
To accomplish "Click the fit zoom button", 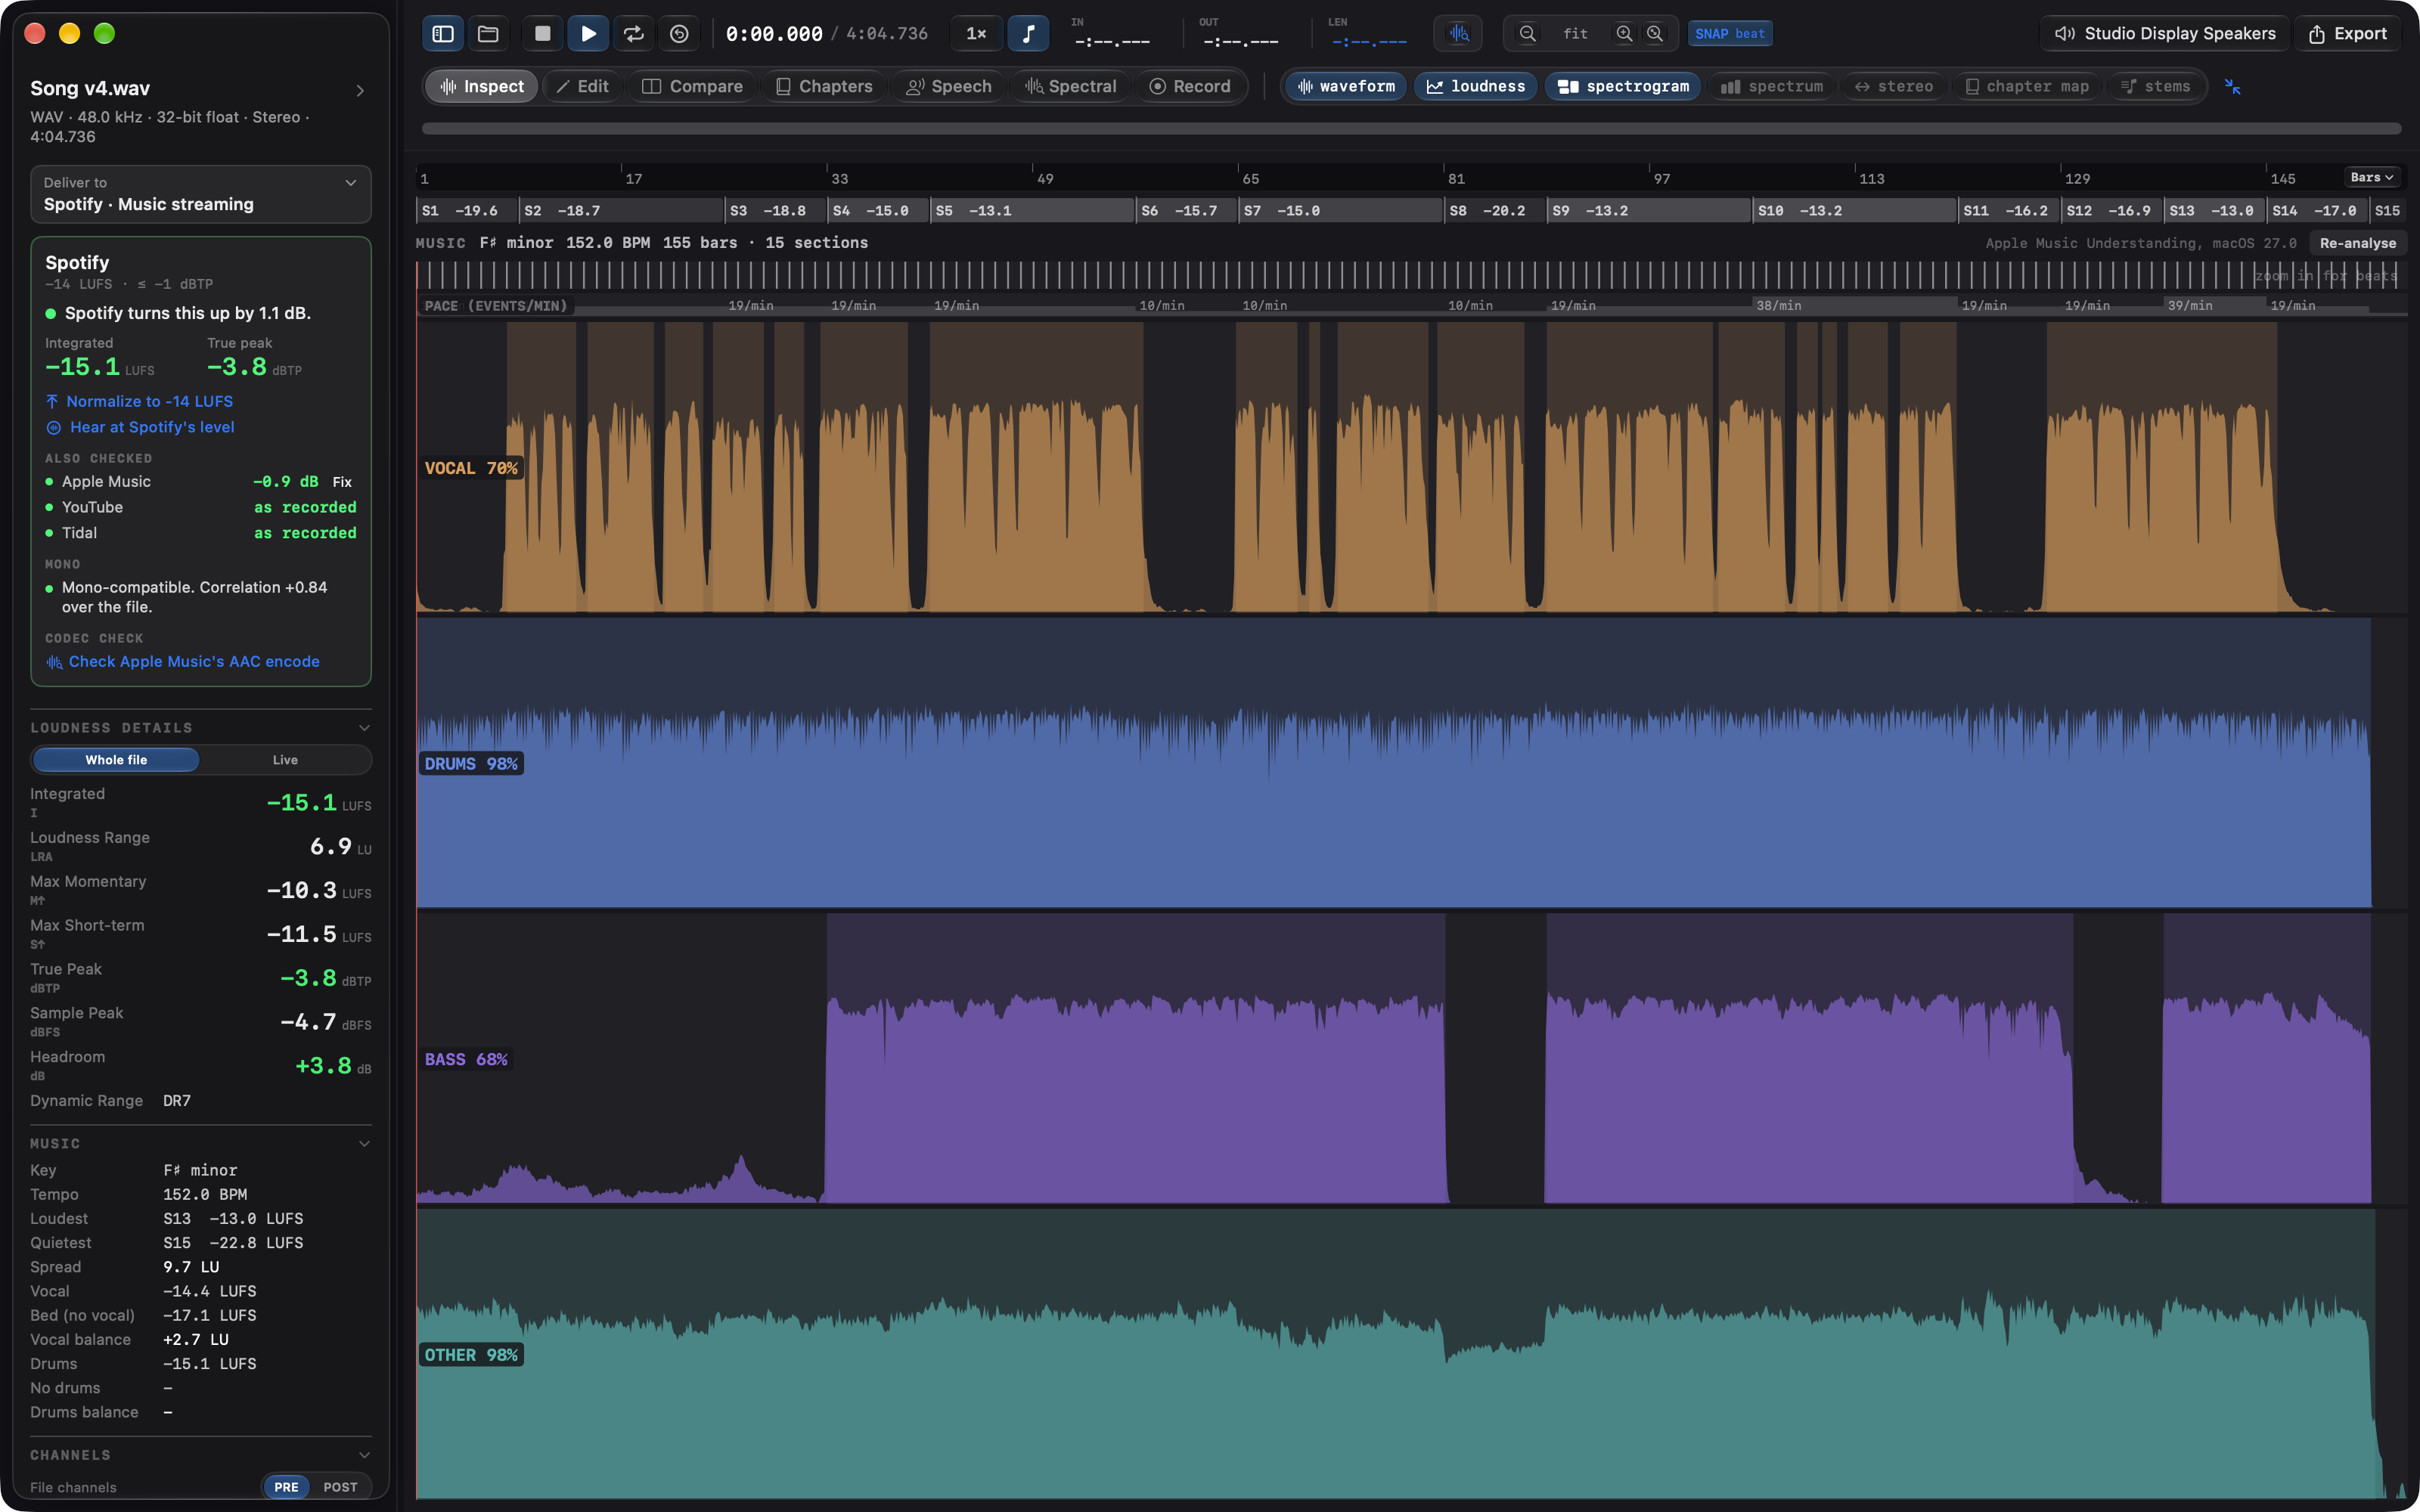I will 1576,33.
